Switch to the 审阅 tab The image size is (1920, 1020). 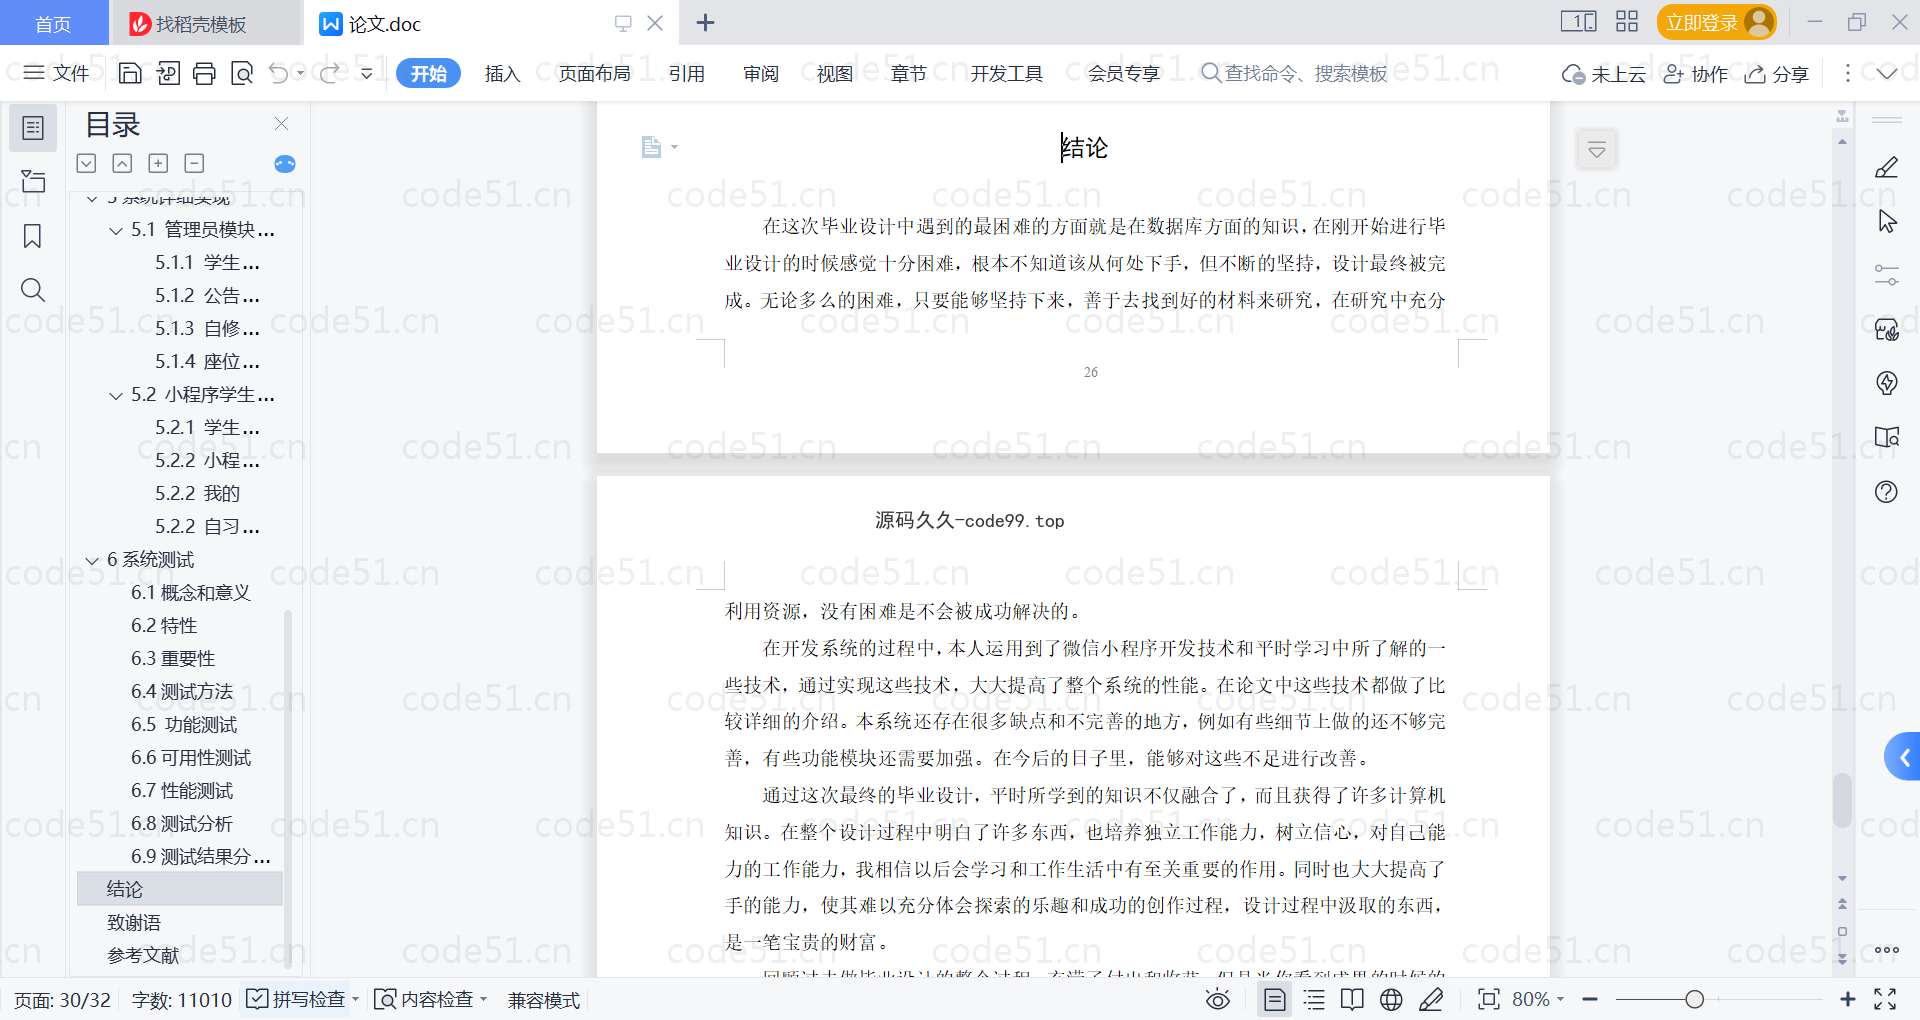coord(761,74)
